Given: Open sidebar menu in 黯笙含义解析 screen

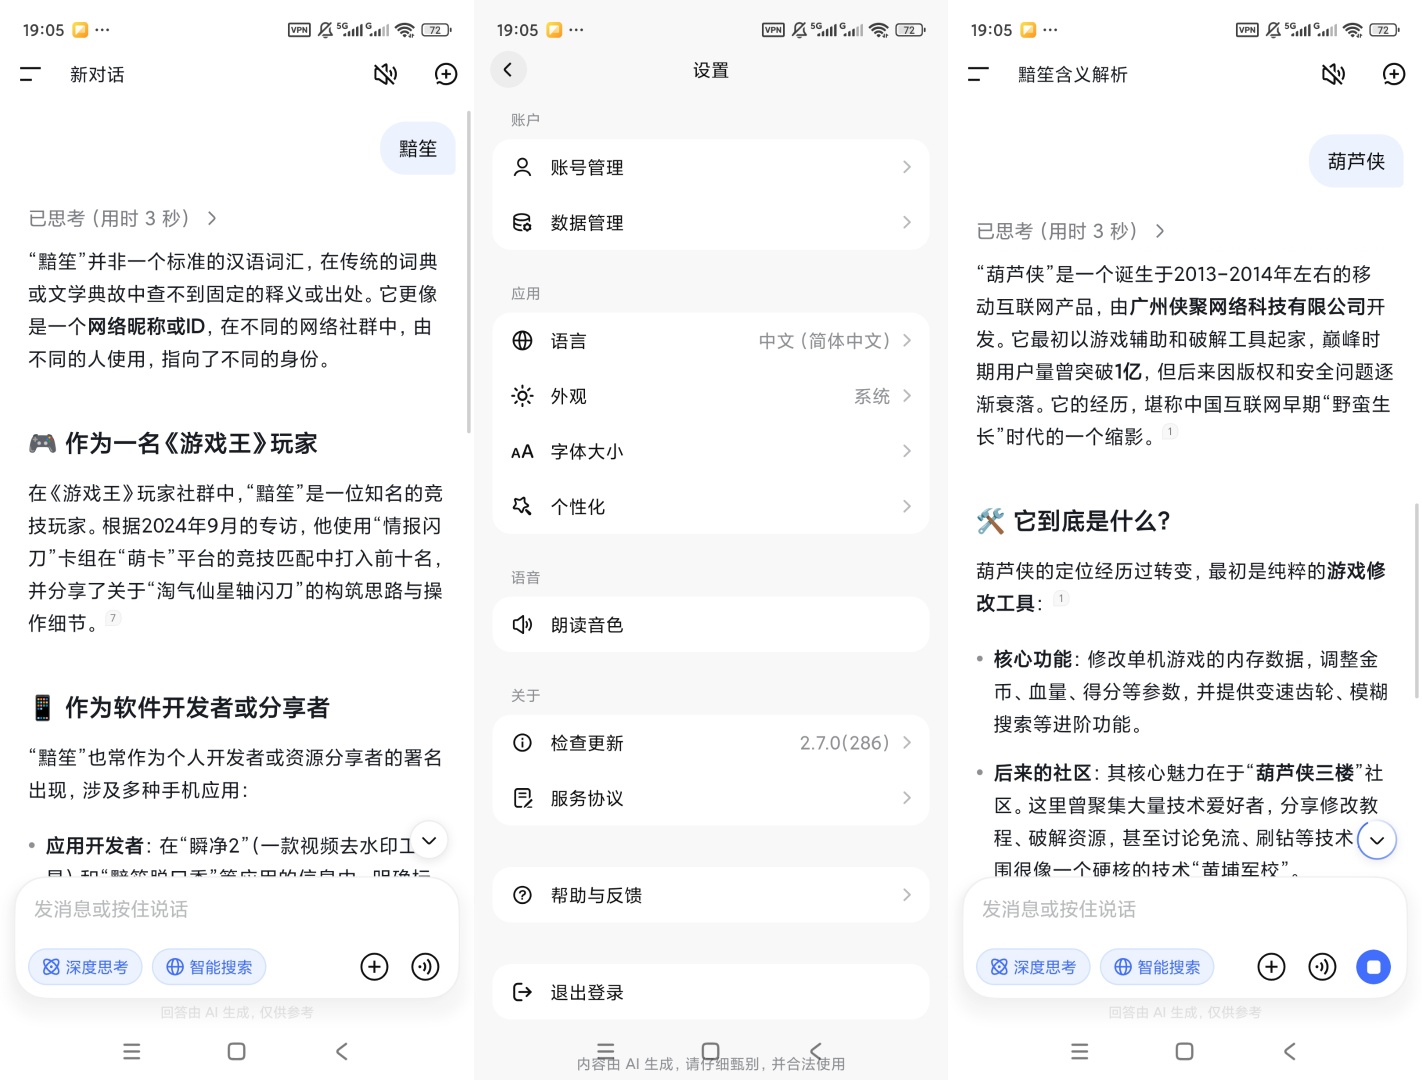Looking at the screenshot, I should point(979,74).
